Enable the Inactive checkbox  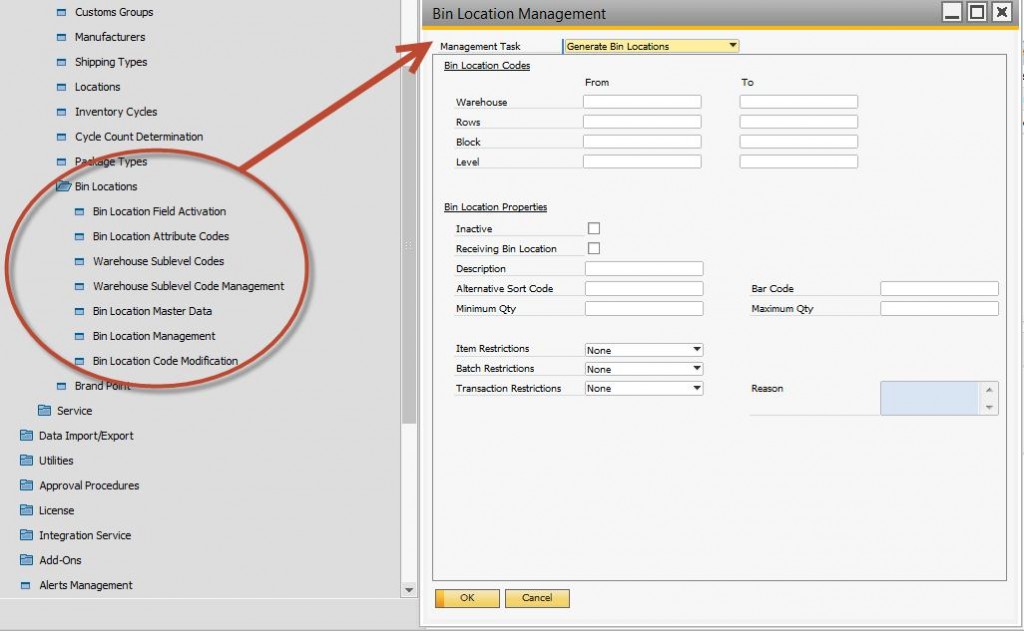594,229
